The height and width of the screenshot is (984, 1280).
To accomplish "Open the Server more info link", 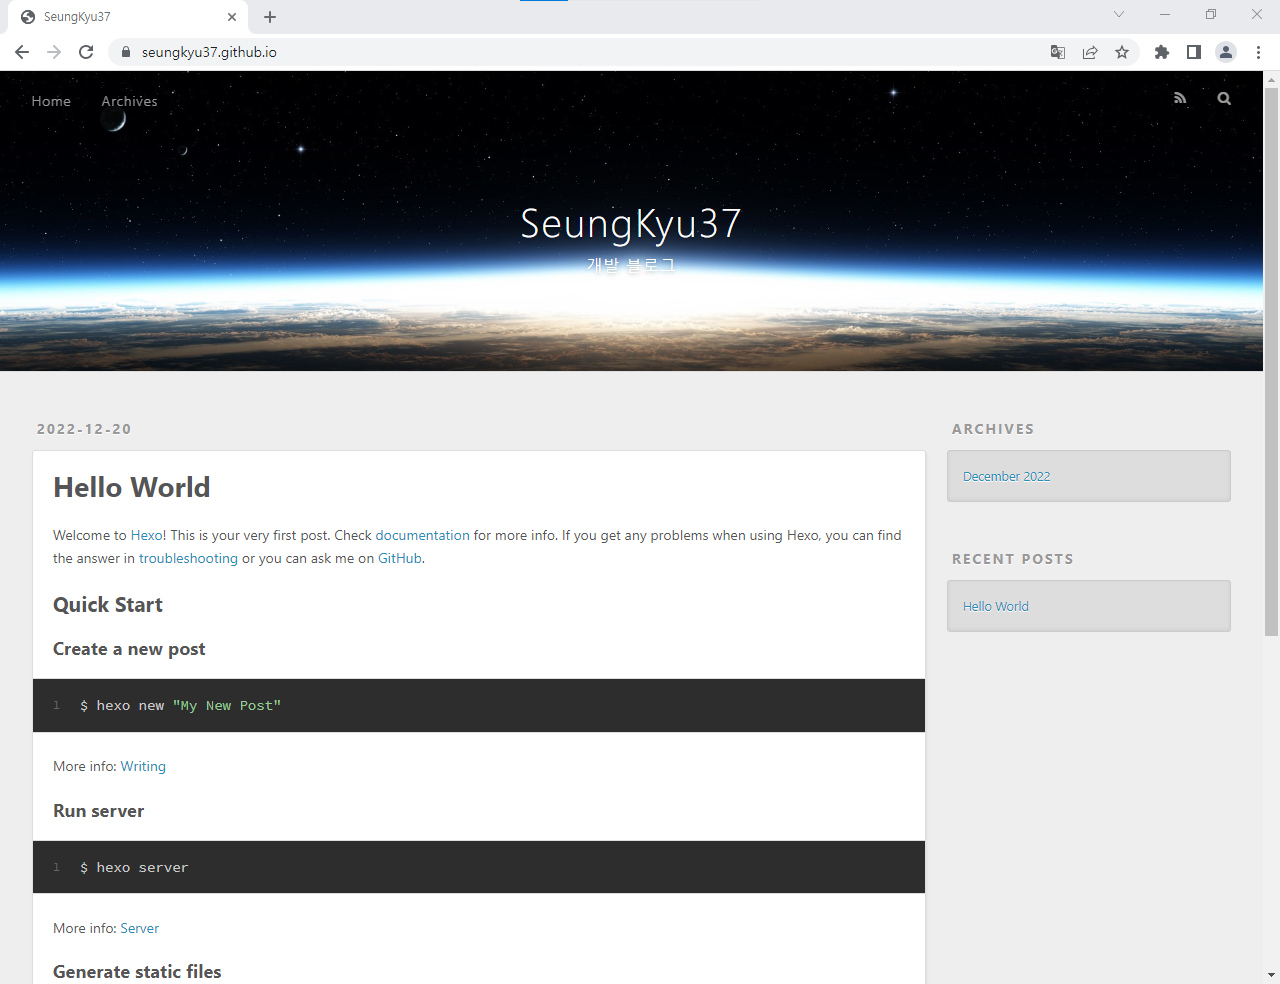I will pyautogui.click(x=139, y=928).
